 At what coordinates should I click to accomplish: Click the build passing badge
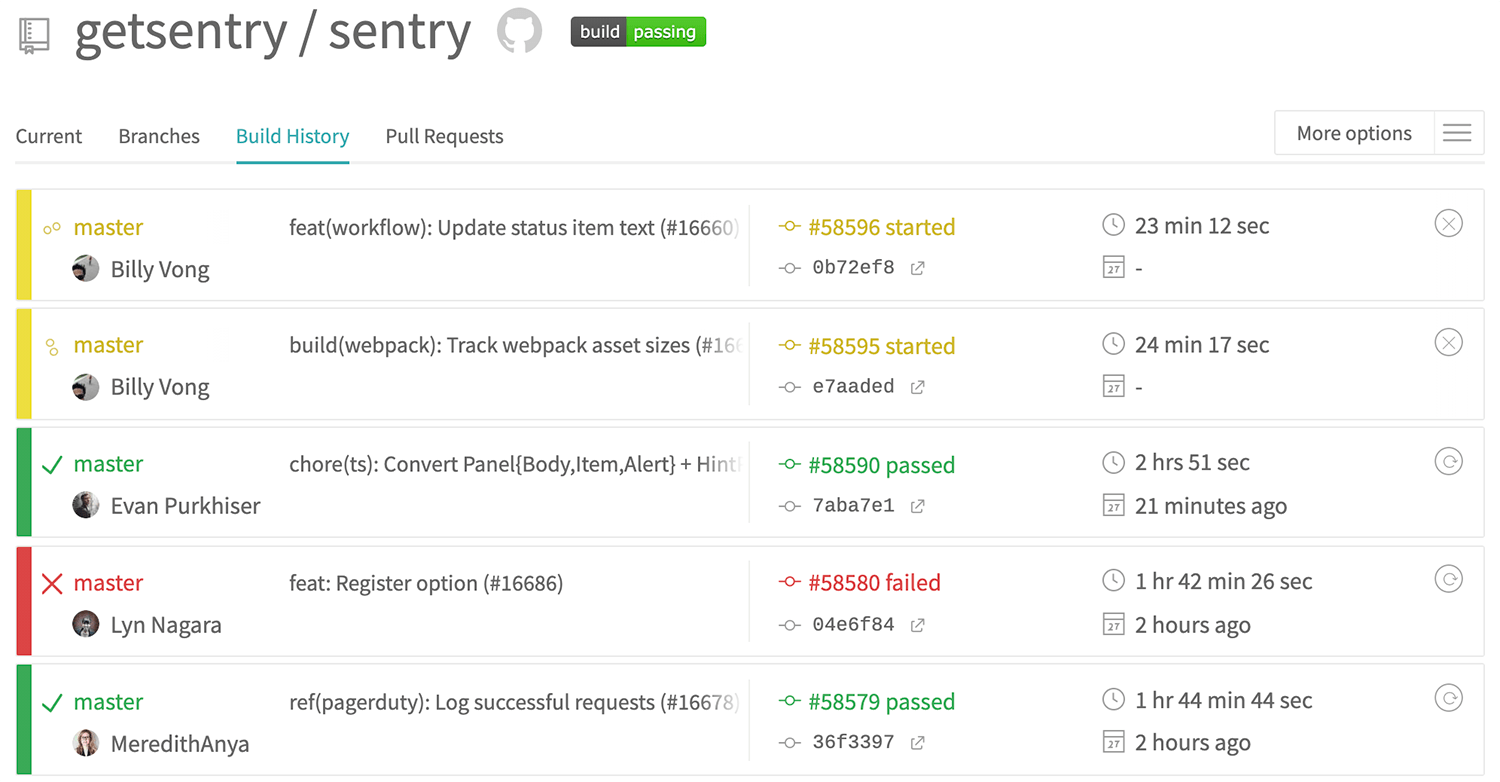coord(638,32)
